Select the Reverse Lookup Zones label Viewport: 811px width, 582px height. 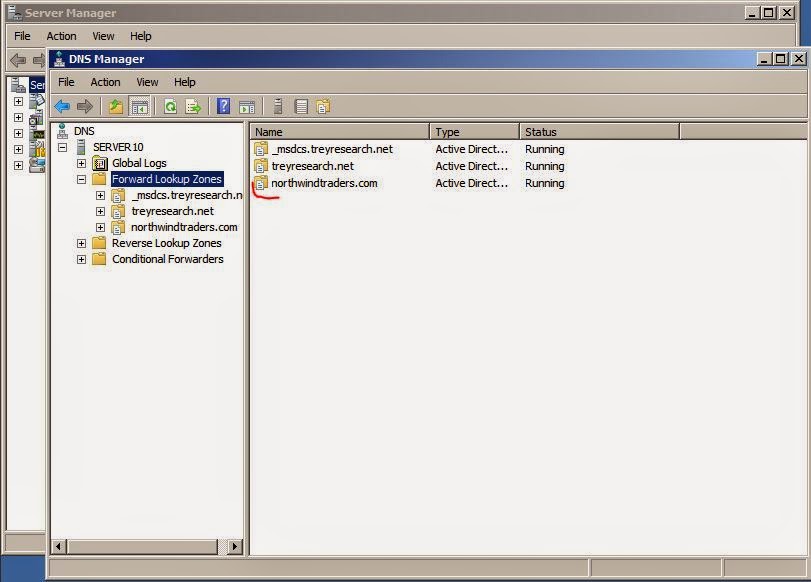click(167, 243)
